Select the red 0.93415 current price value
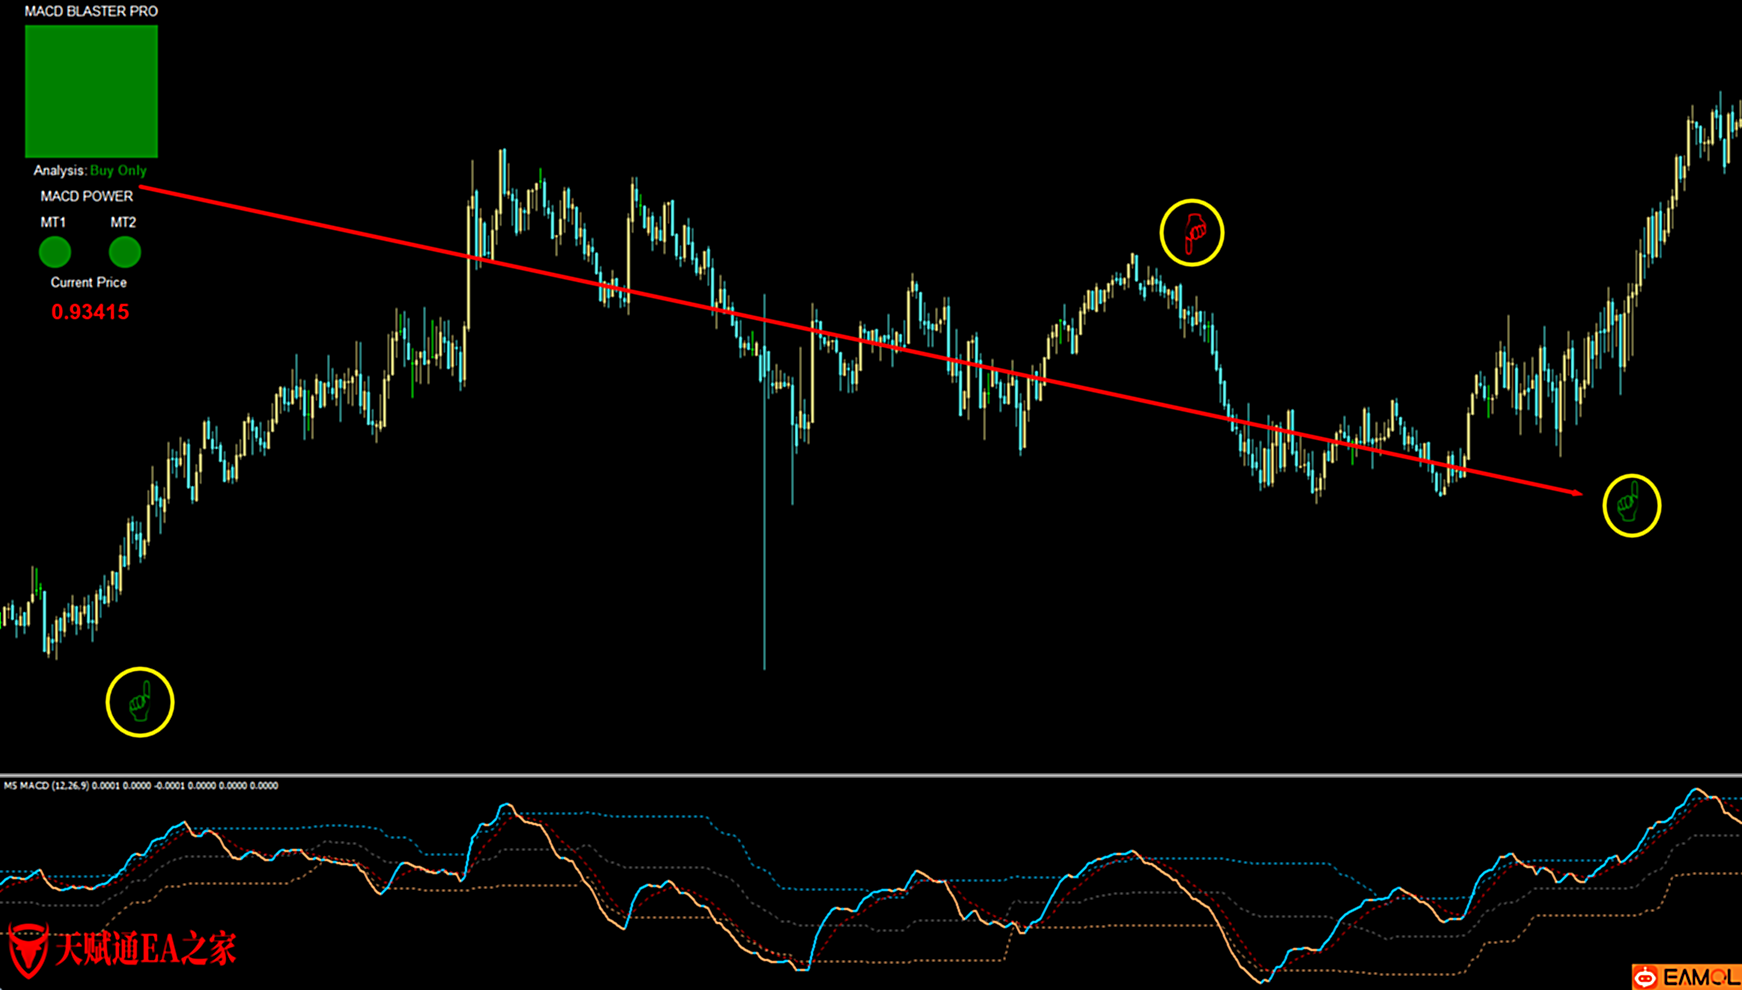The height and width of the screenshot is (990, 1742). [x=90, y=312]
